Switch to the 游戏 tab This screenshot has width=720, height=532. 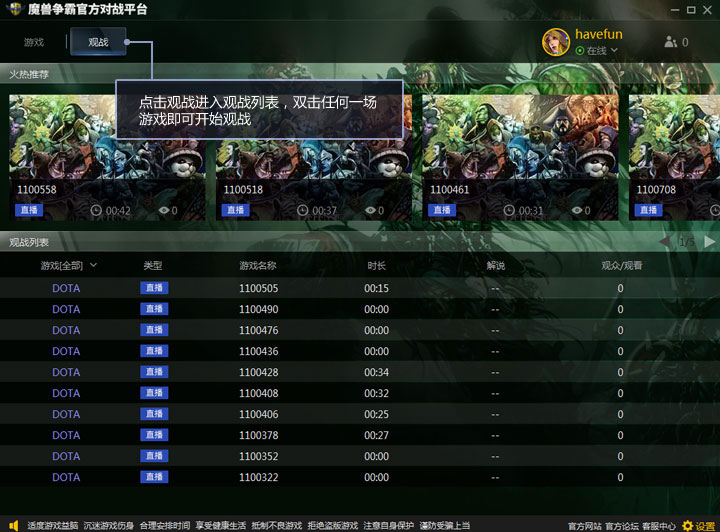click(x=34, y=42)
